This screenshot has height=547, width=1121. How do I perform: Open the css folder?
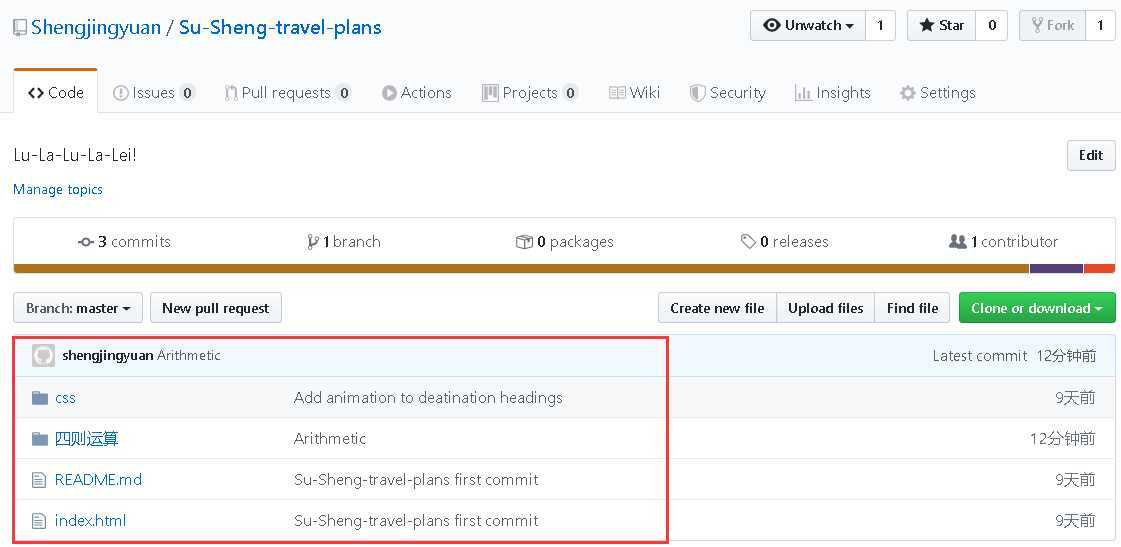pyautogui.click(x=65, y=398)
